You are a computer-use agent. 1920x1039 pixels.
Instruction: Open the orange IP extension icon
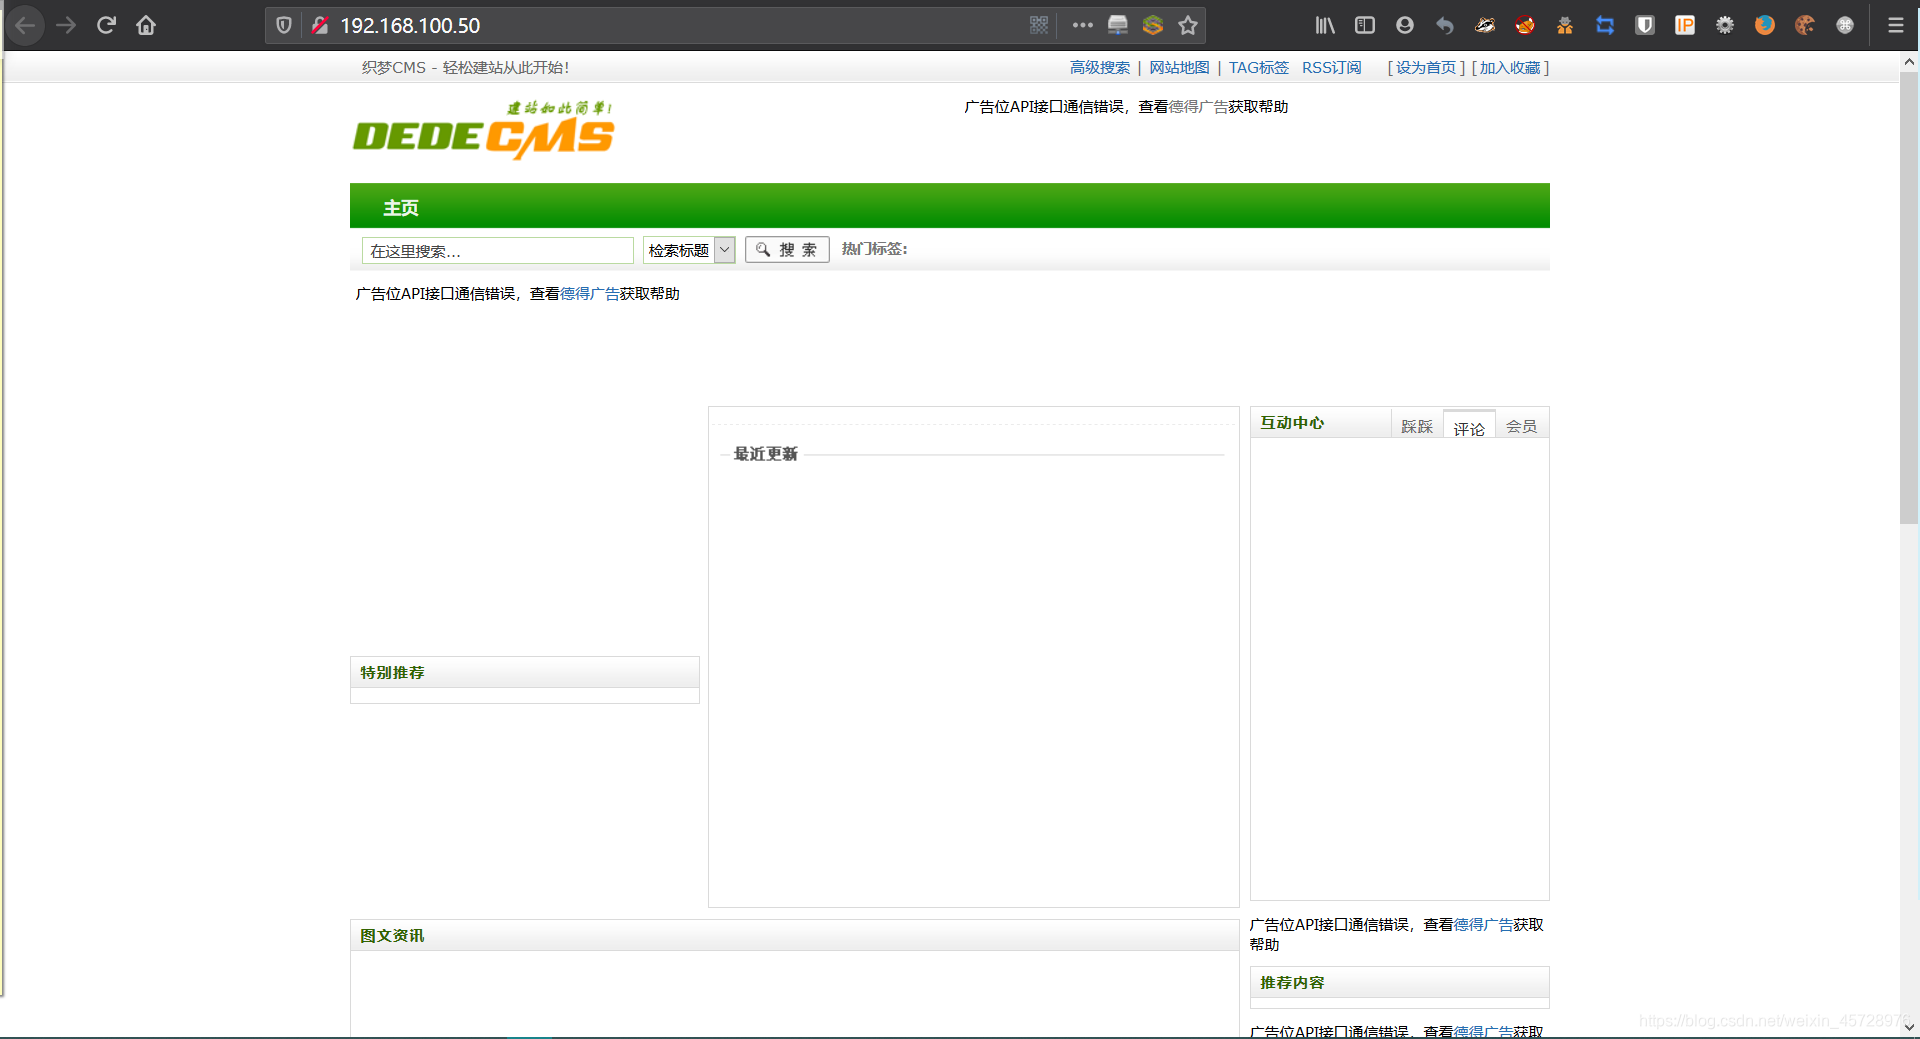click(x=1685, y=25)
